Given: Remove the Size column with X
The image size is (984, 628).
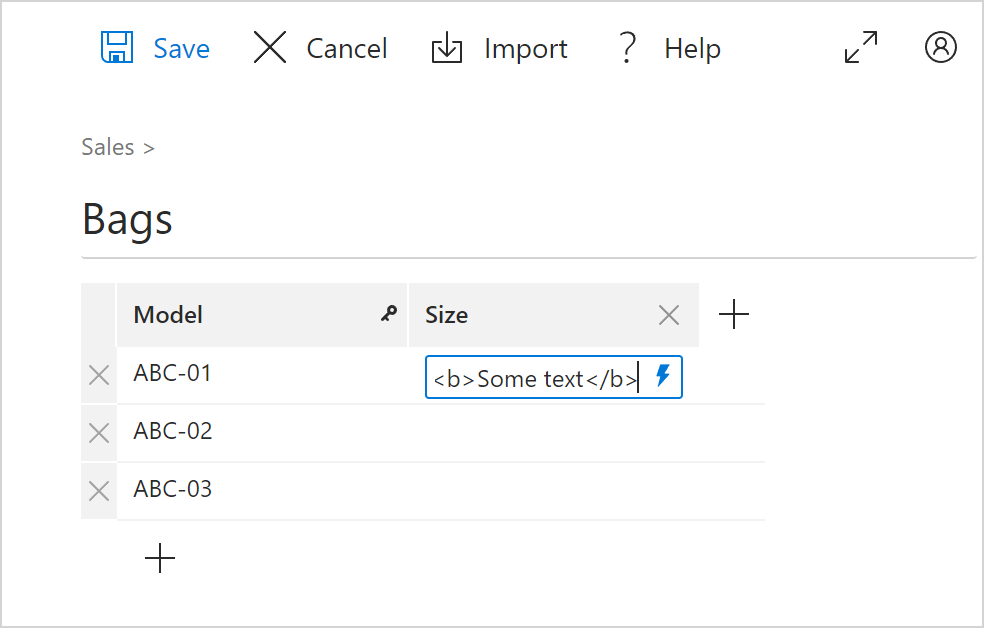Looking at the screenshot, I should (x=669, y=315).
